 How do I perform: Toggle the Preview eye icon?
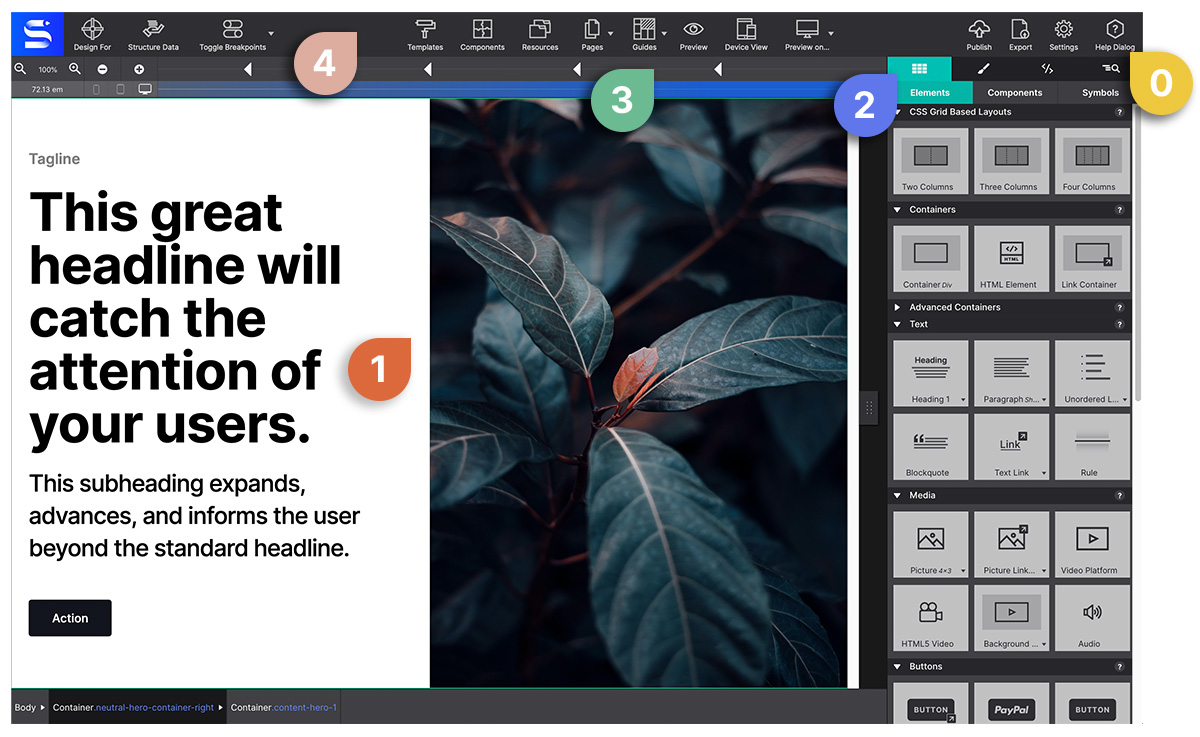click(x=693, y=29)
